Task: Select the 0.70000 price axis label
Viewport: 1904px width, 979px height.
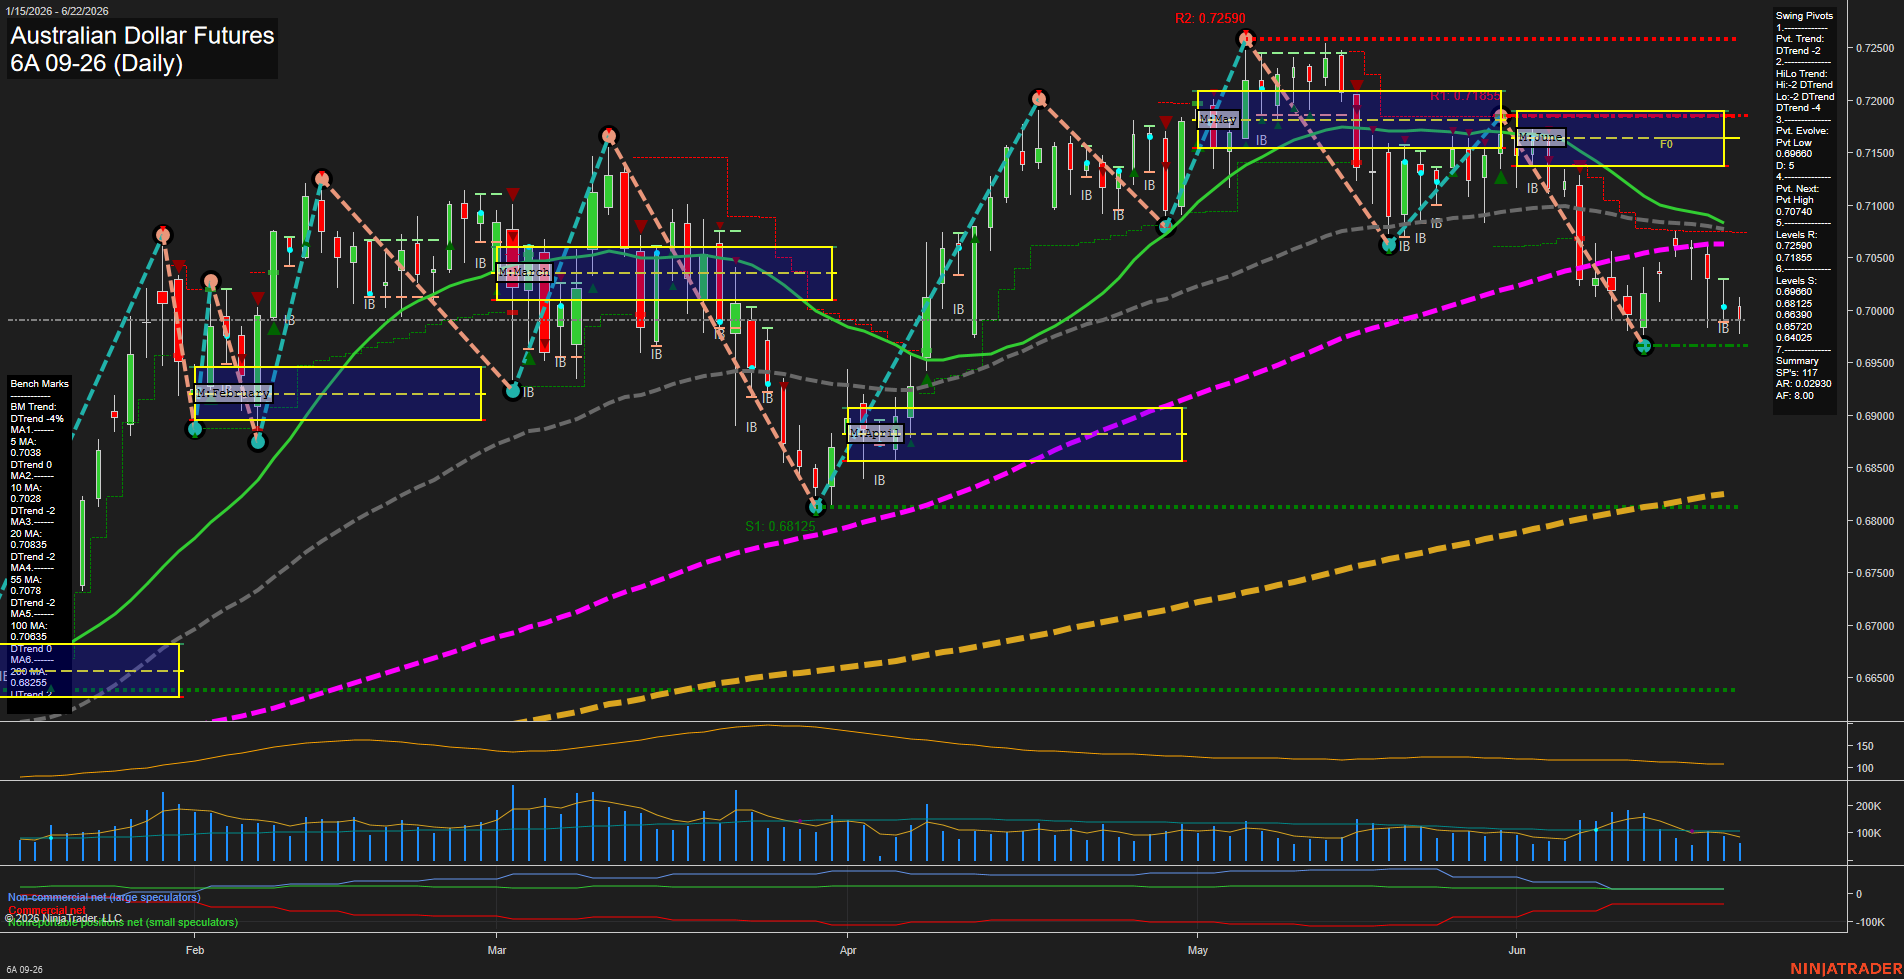Action: point(1875,311)
